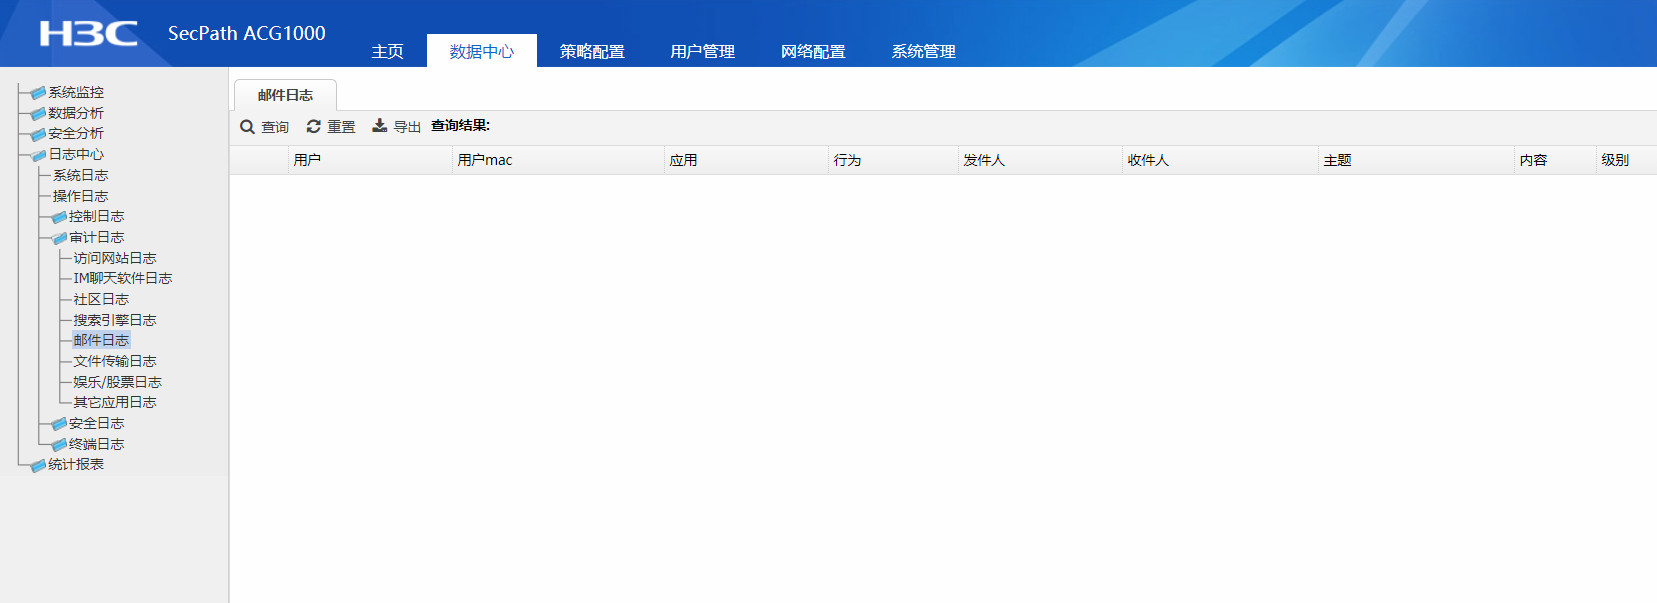This screenshot has height=603, width=1657.
Task: Click the 发件人 column header
Action: [1040, 160]
